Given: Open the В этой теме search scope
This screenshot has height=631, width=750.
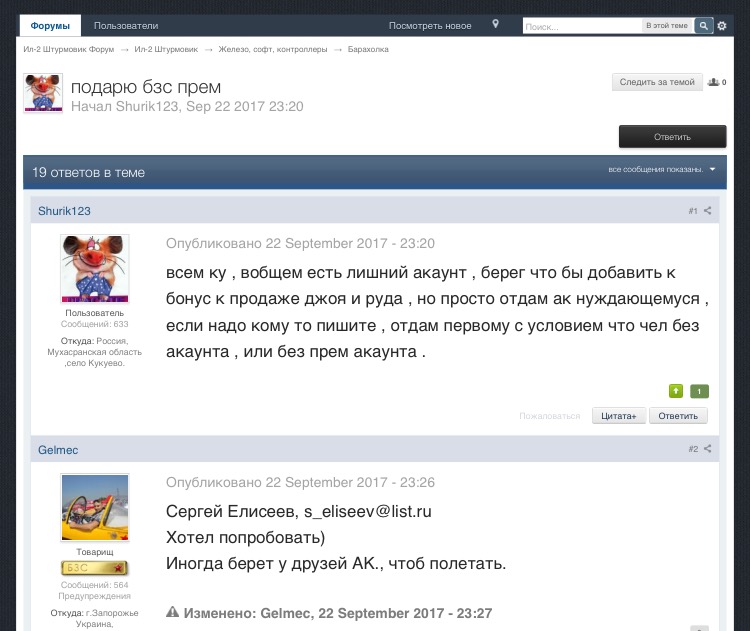Looking at the screenshot, I should tap(667, 25).
